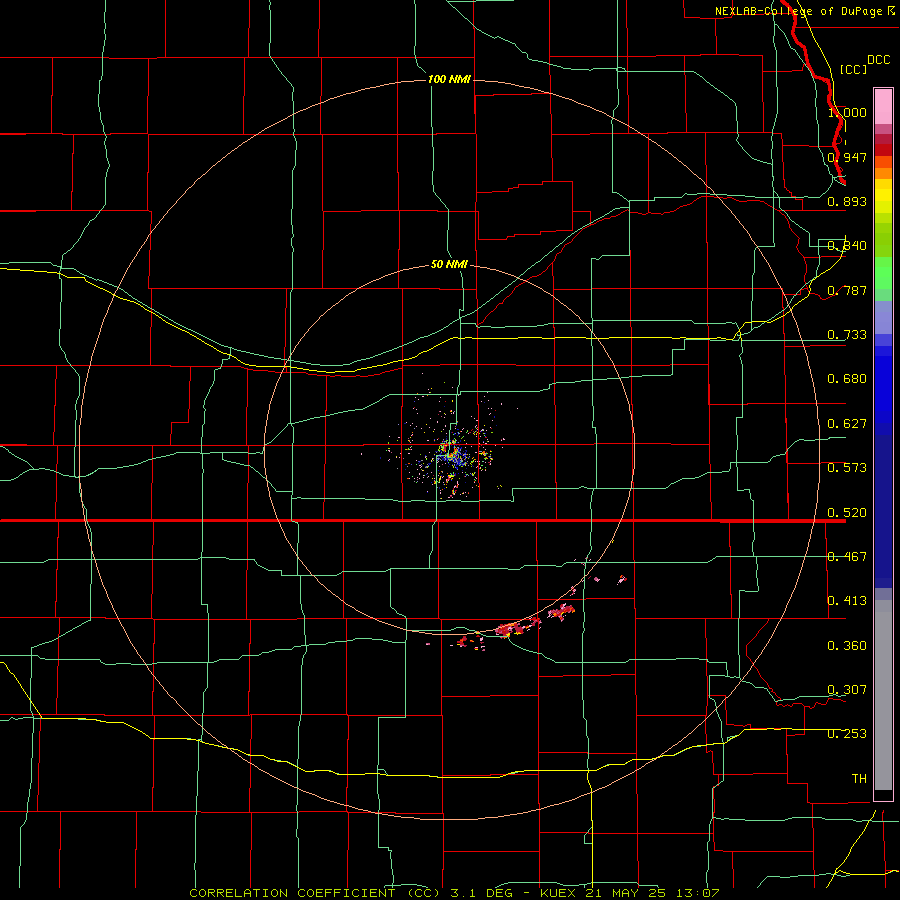900x900 pixels.
Task: Select the 0.787 color scale value
Action: 847,290
